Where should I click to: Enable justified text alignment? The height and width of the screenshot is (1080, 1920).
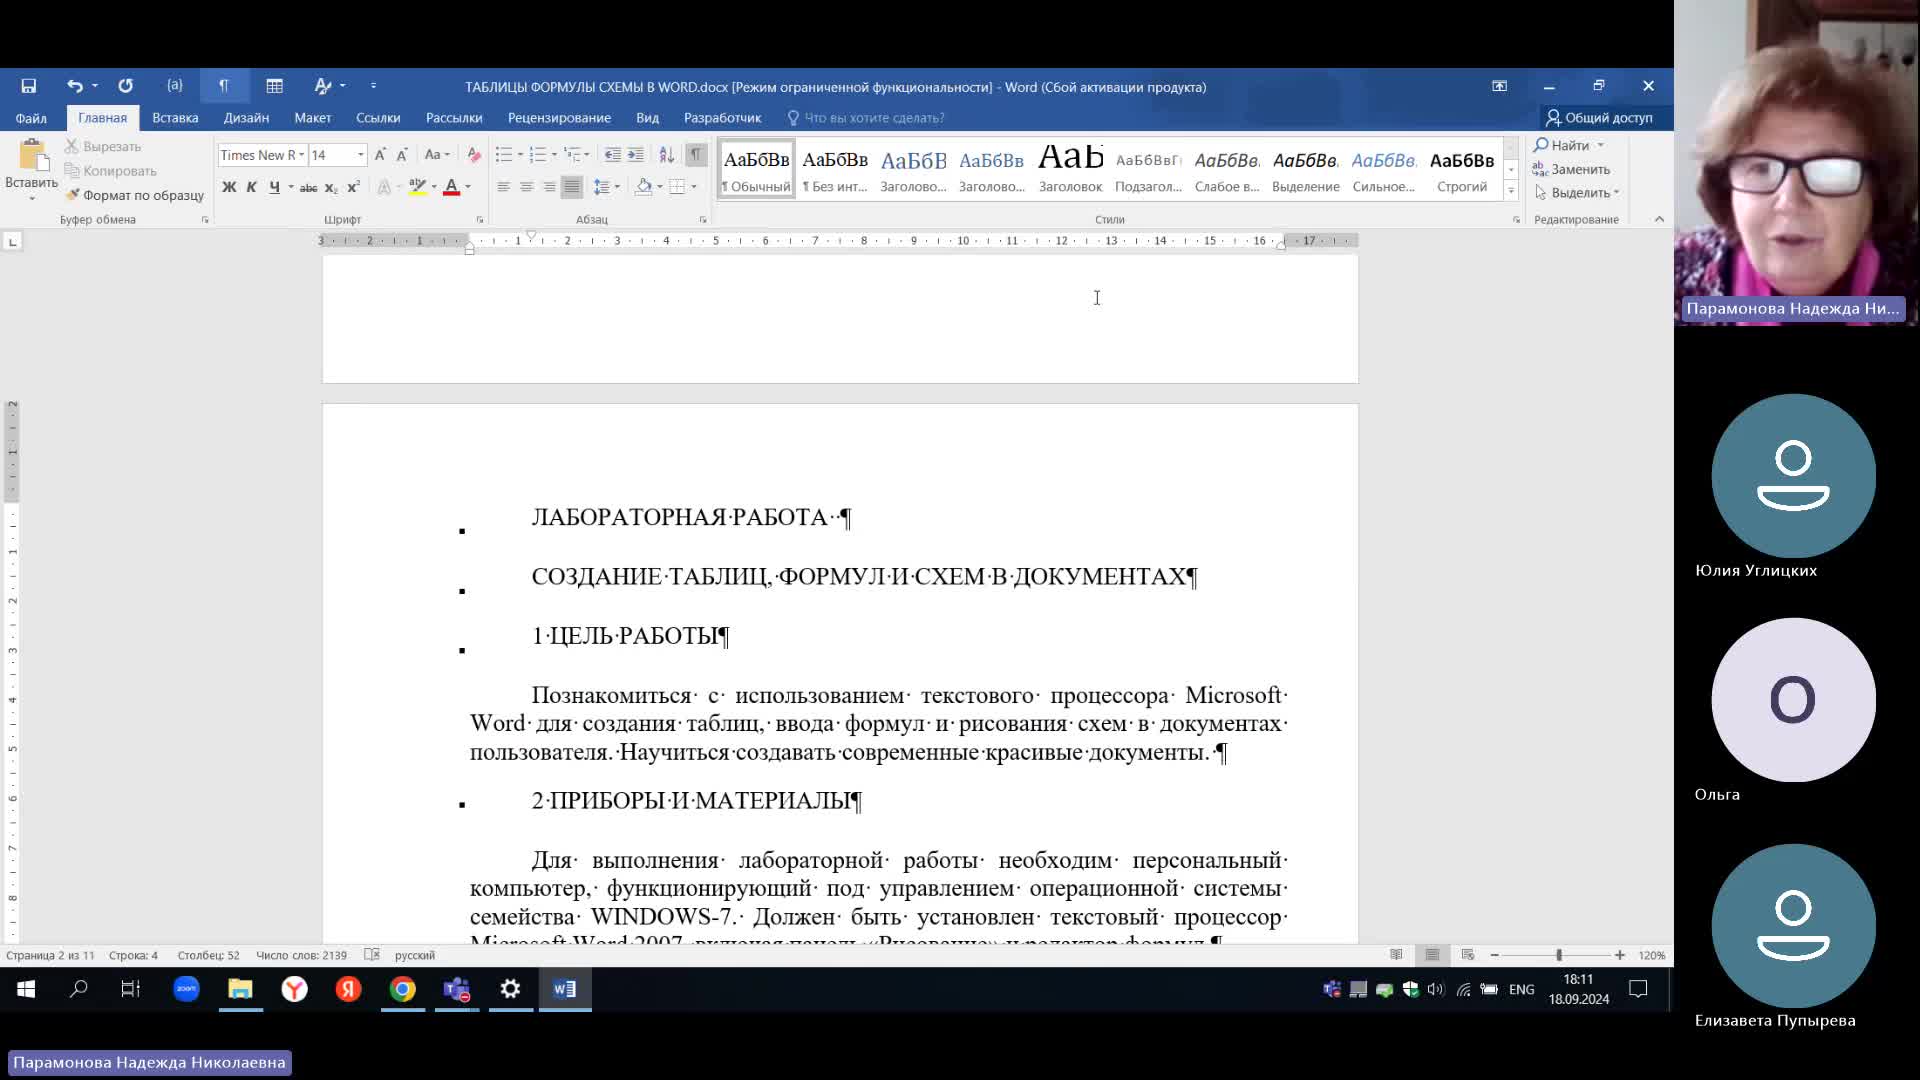572,187
